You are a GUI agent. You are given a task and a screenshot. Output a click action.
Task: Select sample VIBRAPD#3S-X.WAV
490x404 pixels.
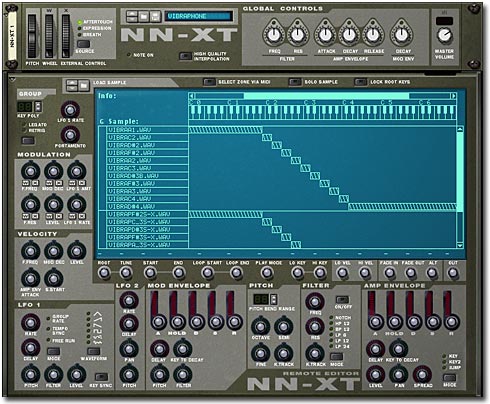(x=147, y=230)
